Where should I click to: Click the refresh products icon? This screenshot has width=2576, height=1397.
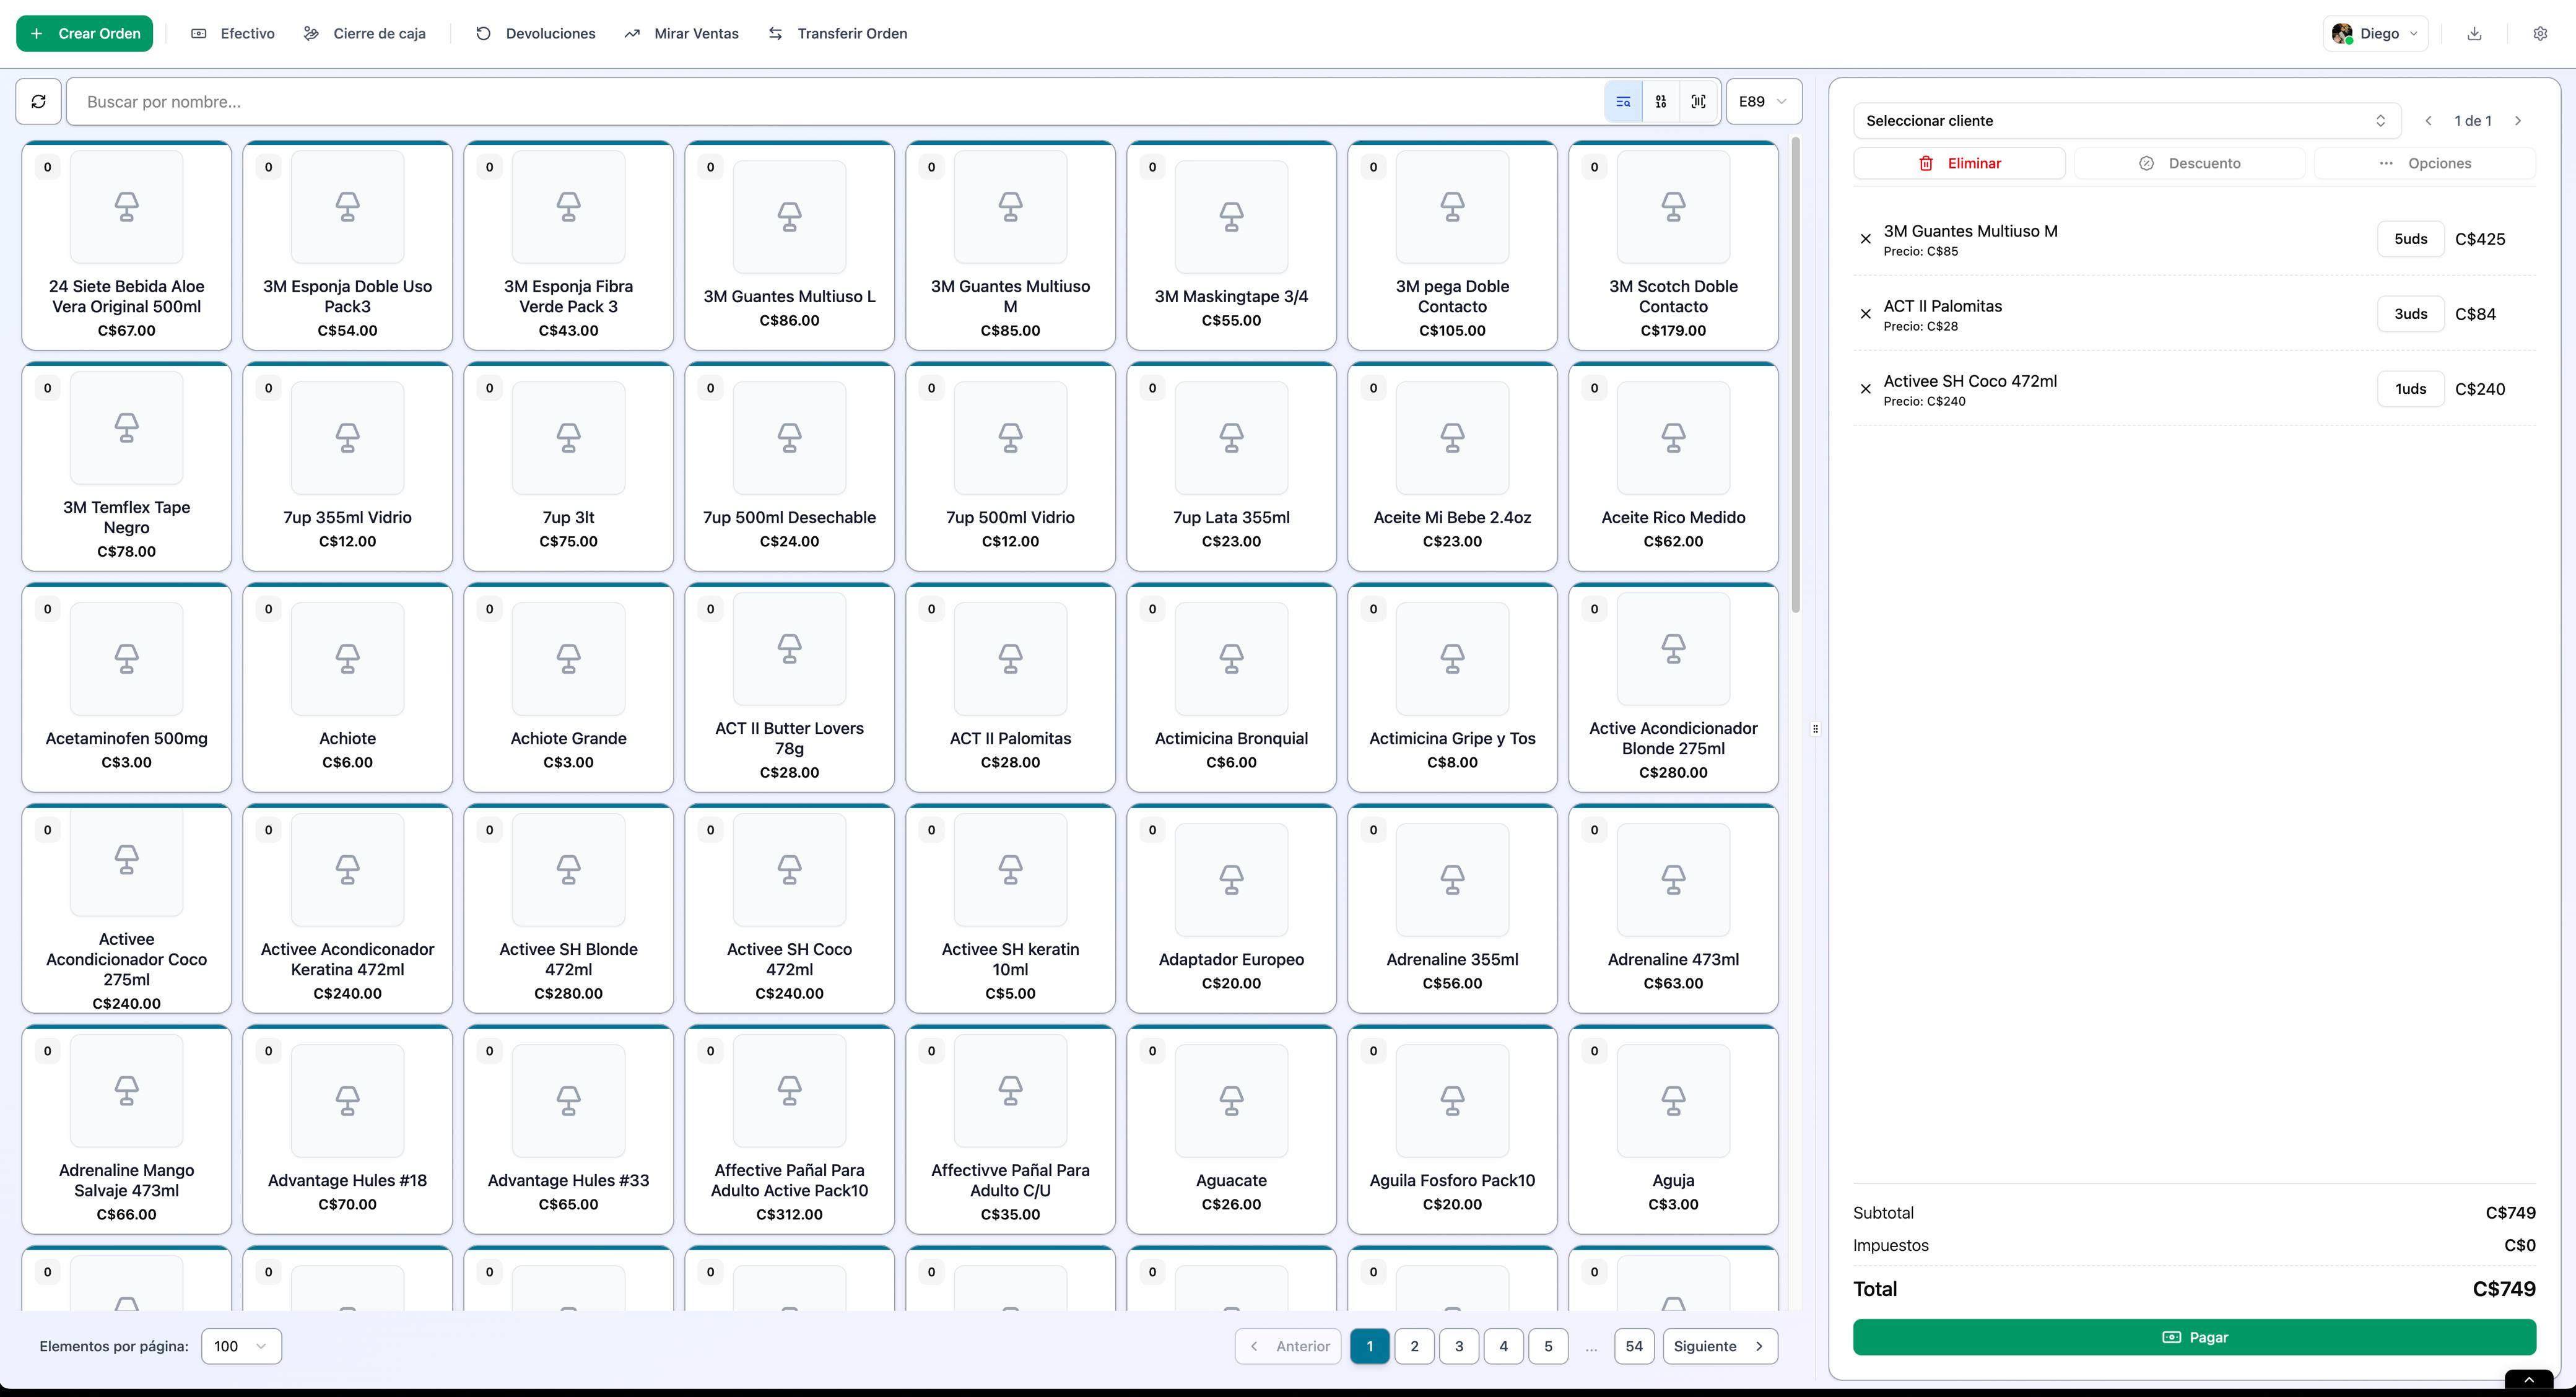pyautogui.click(x=39, y=101)
